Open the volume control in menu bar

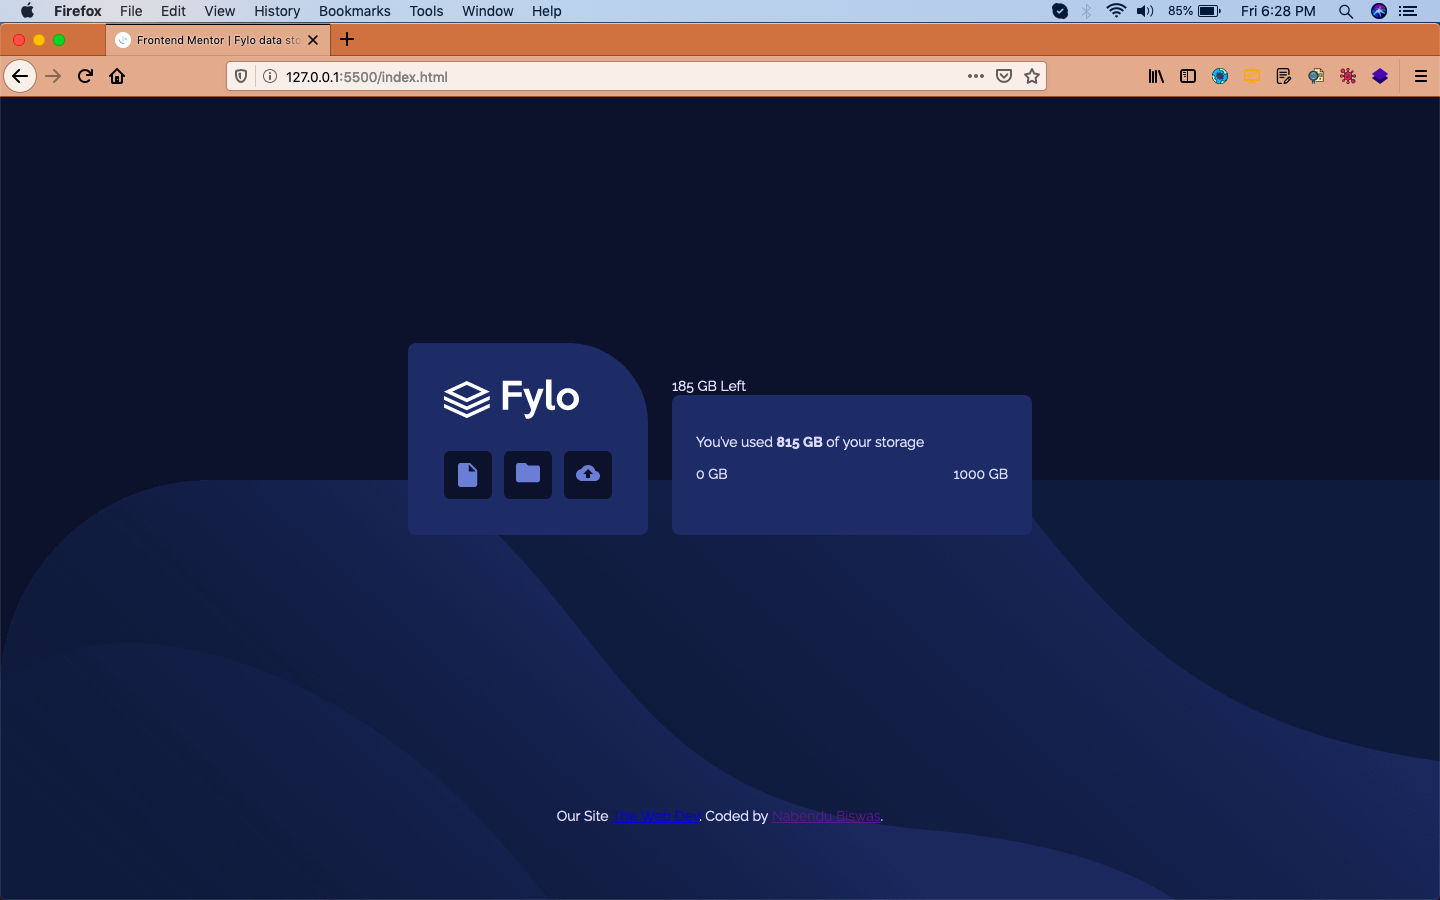click(1145, 11)
